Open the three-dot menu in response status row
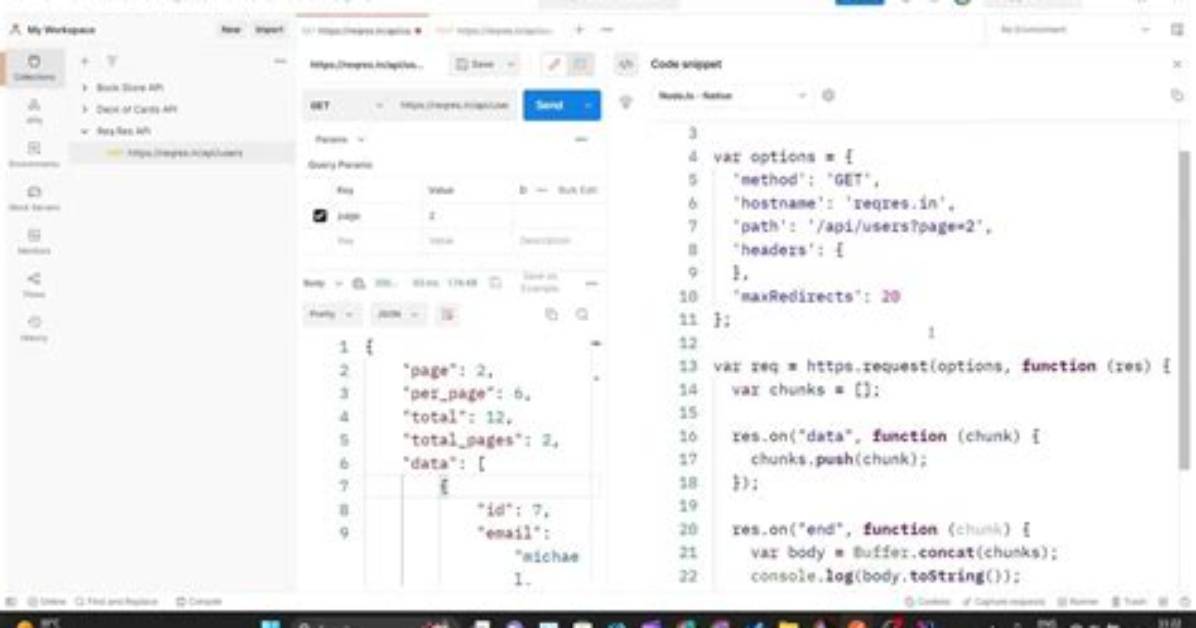 pyautogui.click(x=591, y=284)
